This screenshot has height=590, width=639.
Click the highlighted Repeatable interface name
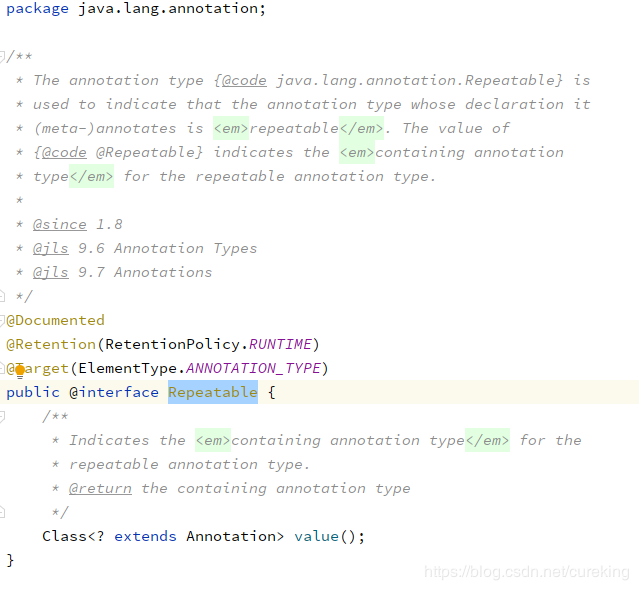pyautogui.click(x=212, y=392)
